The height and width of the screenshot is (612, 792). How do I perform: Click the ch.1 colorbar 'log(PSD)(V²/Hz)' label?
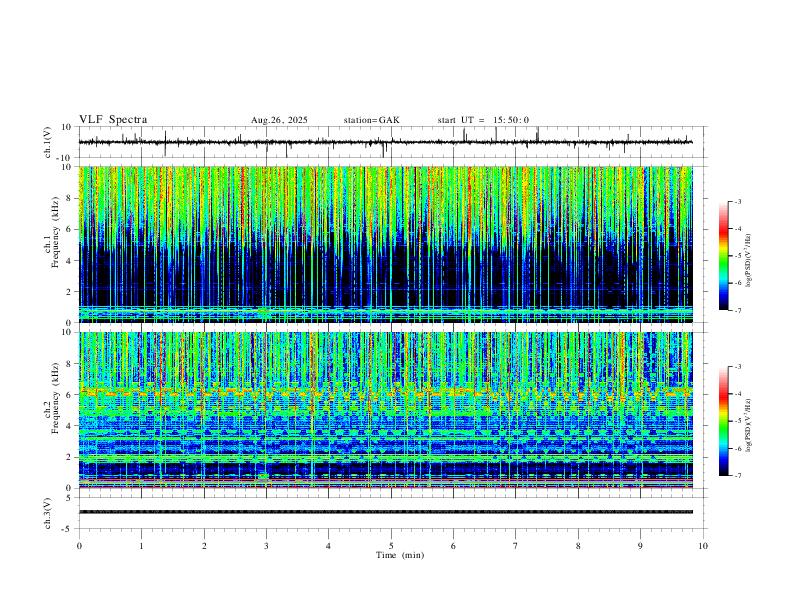[x=749, y=261]
